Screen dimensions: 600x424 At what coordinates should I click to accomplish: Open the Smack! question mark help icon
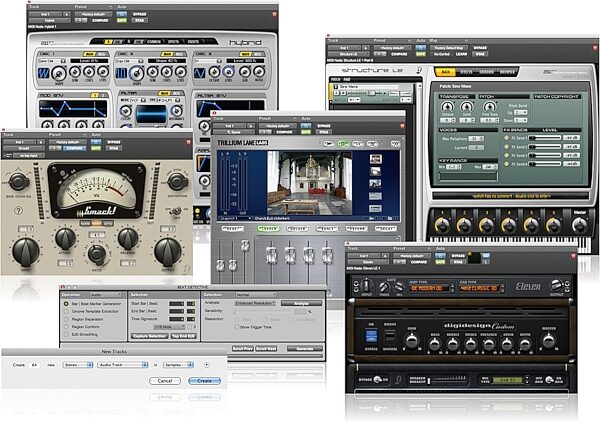pyautogui.click(x=18, y=210)
